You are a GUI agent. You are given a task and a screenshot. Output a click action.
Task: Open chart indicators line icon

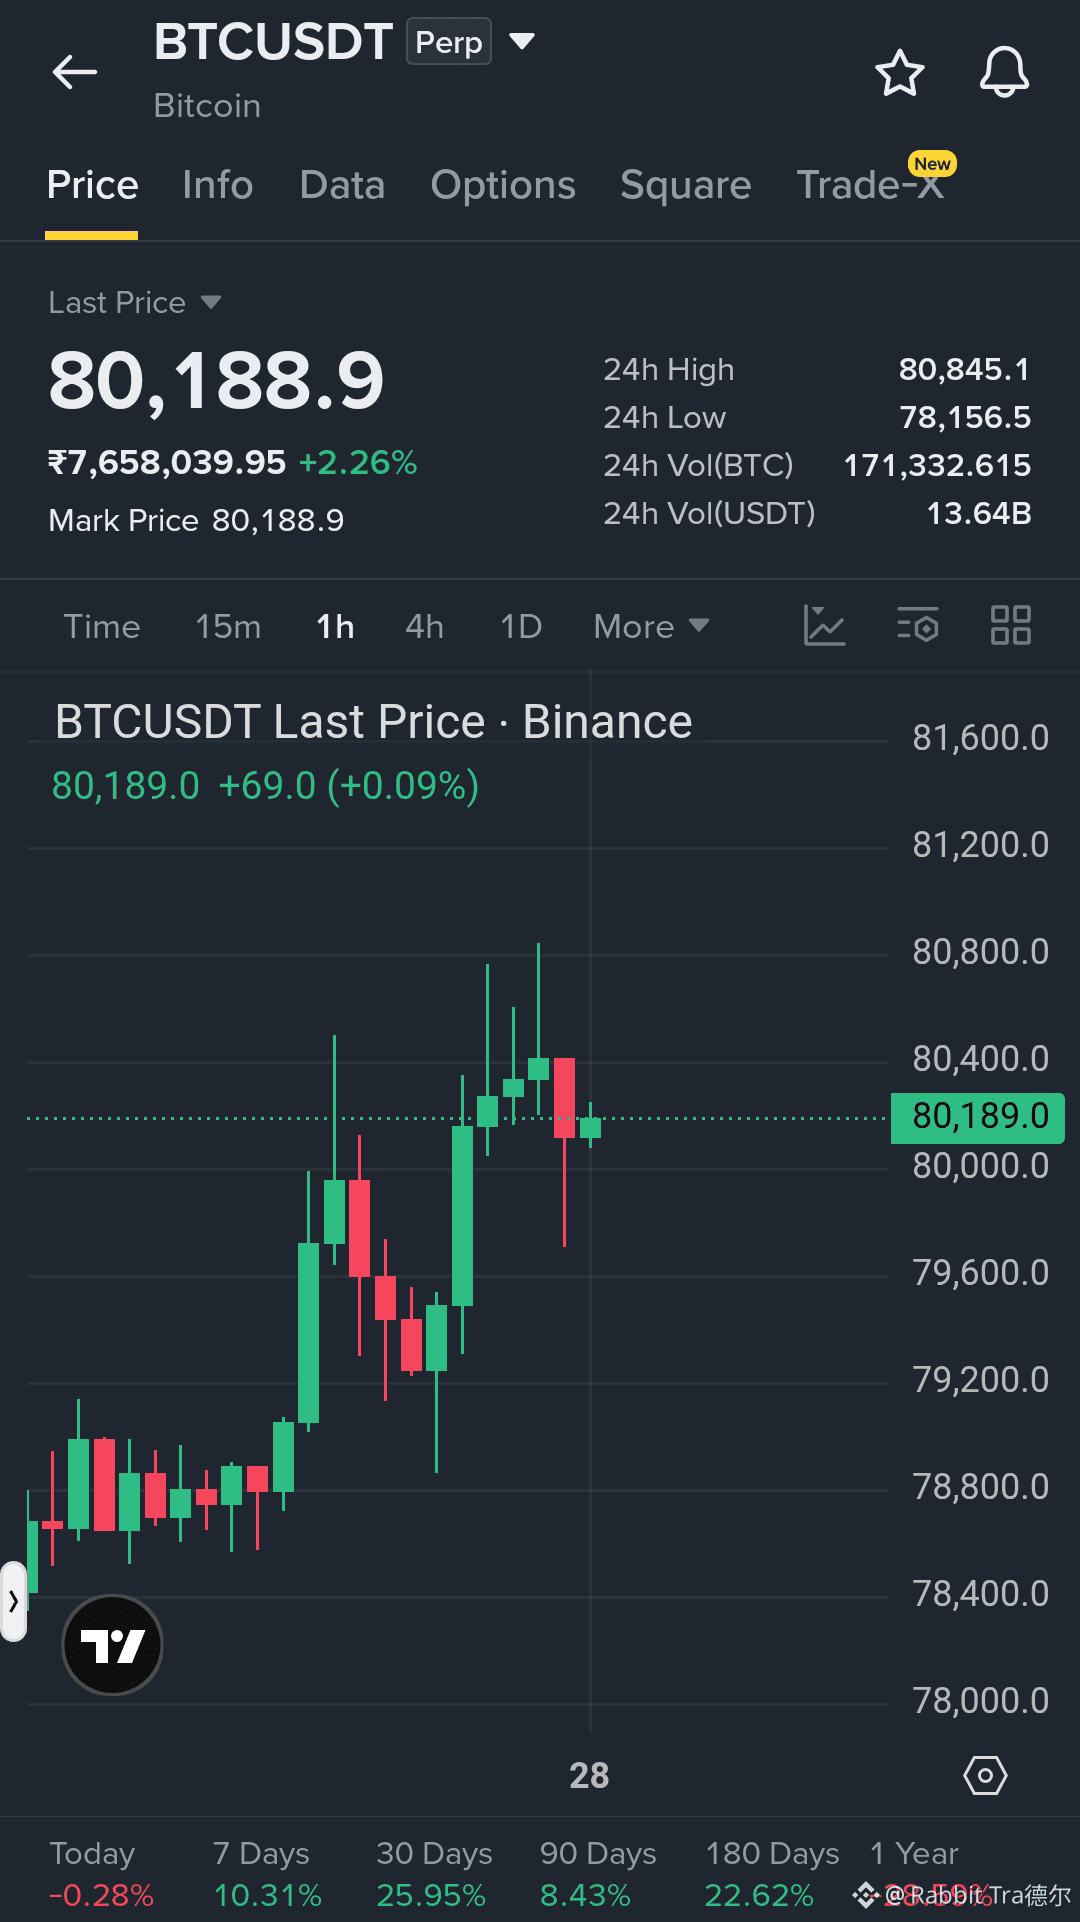(825, 626)
